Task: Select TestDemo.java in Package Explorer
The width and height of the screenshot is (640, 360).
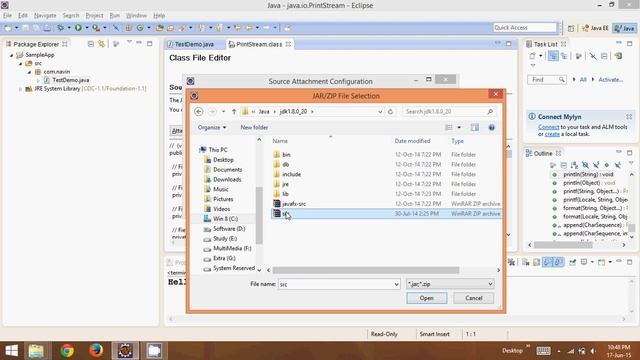Action: [x=70, y=80]
